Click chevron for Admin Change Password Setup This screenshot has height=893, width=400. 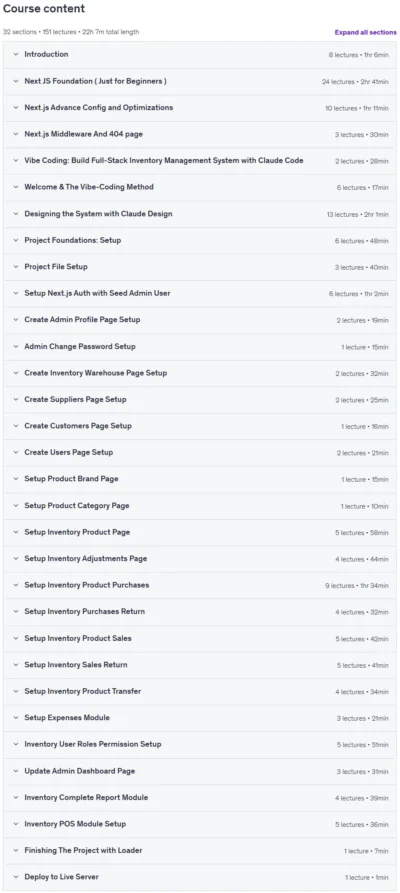(16, 347)
